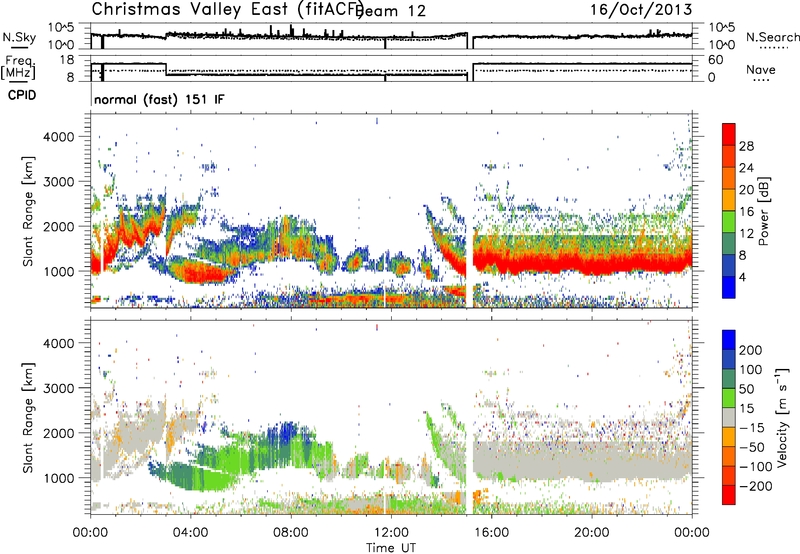Click the 'Time UT' x-axis label

tap(391, 547)
